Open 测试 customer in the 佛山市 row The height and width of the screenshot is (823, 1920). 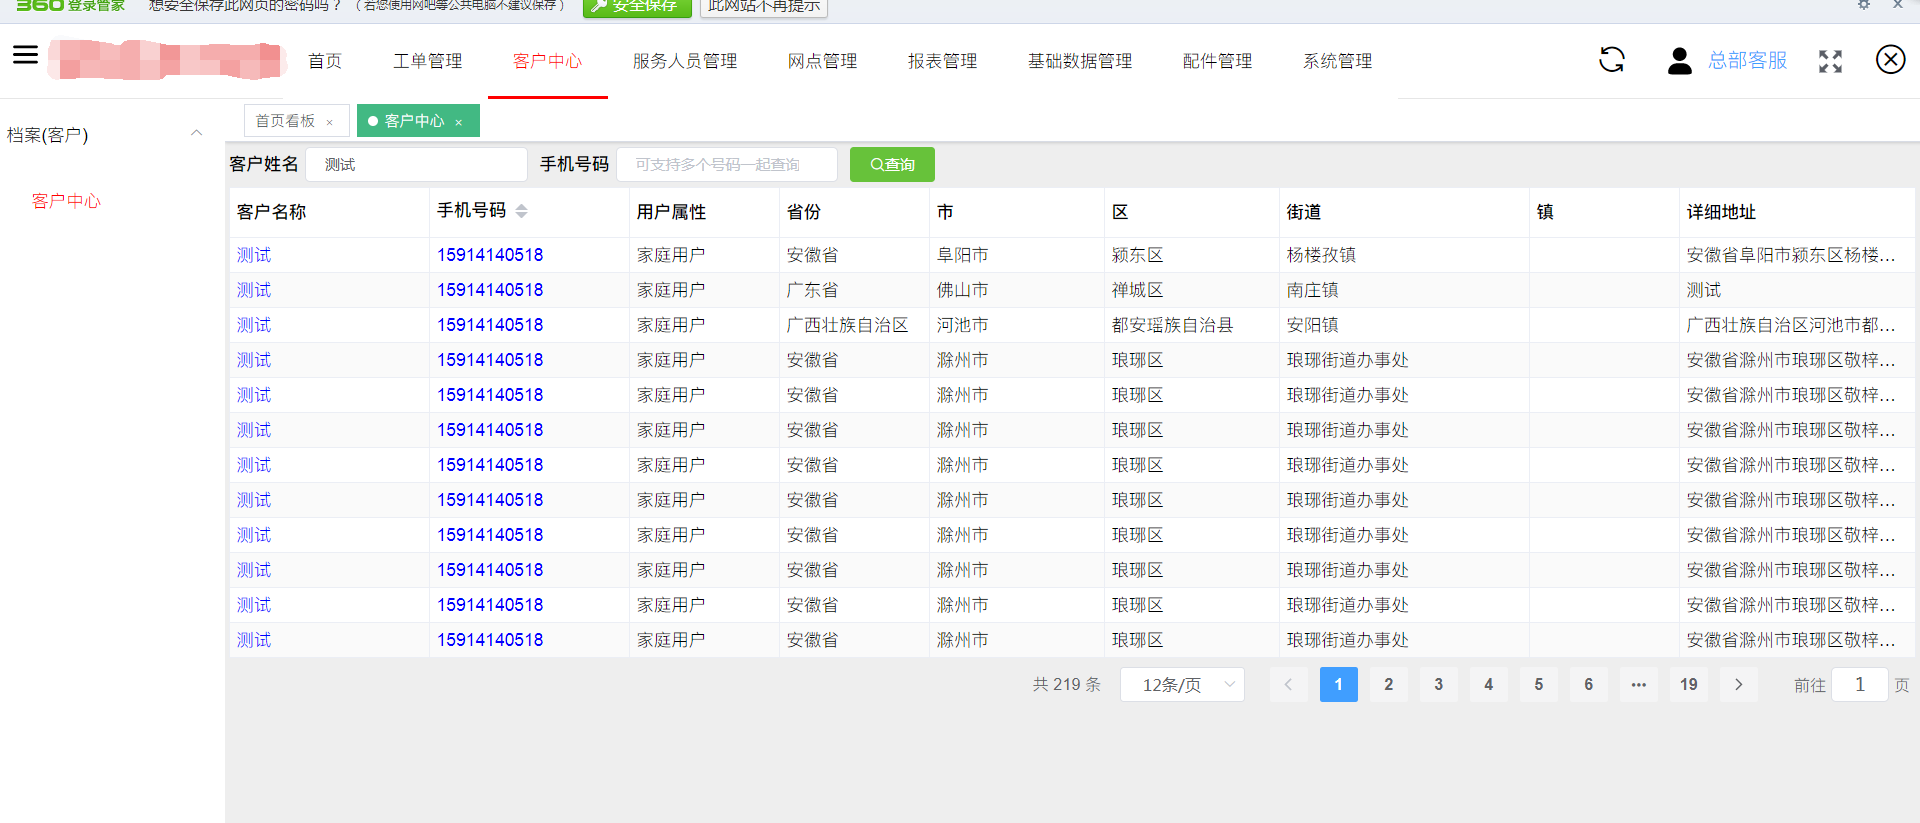pyautogui.click(x=254, y=290)
